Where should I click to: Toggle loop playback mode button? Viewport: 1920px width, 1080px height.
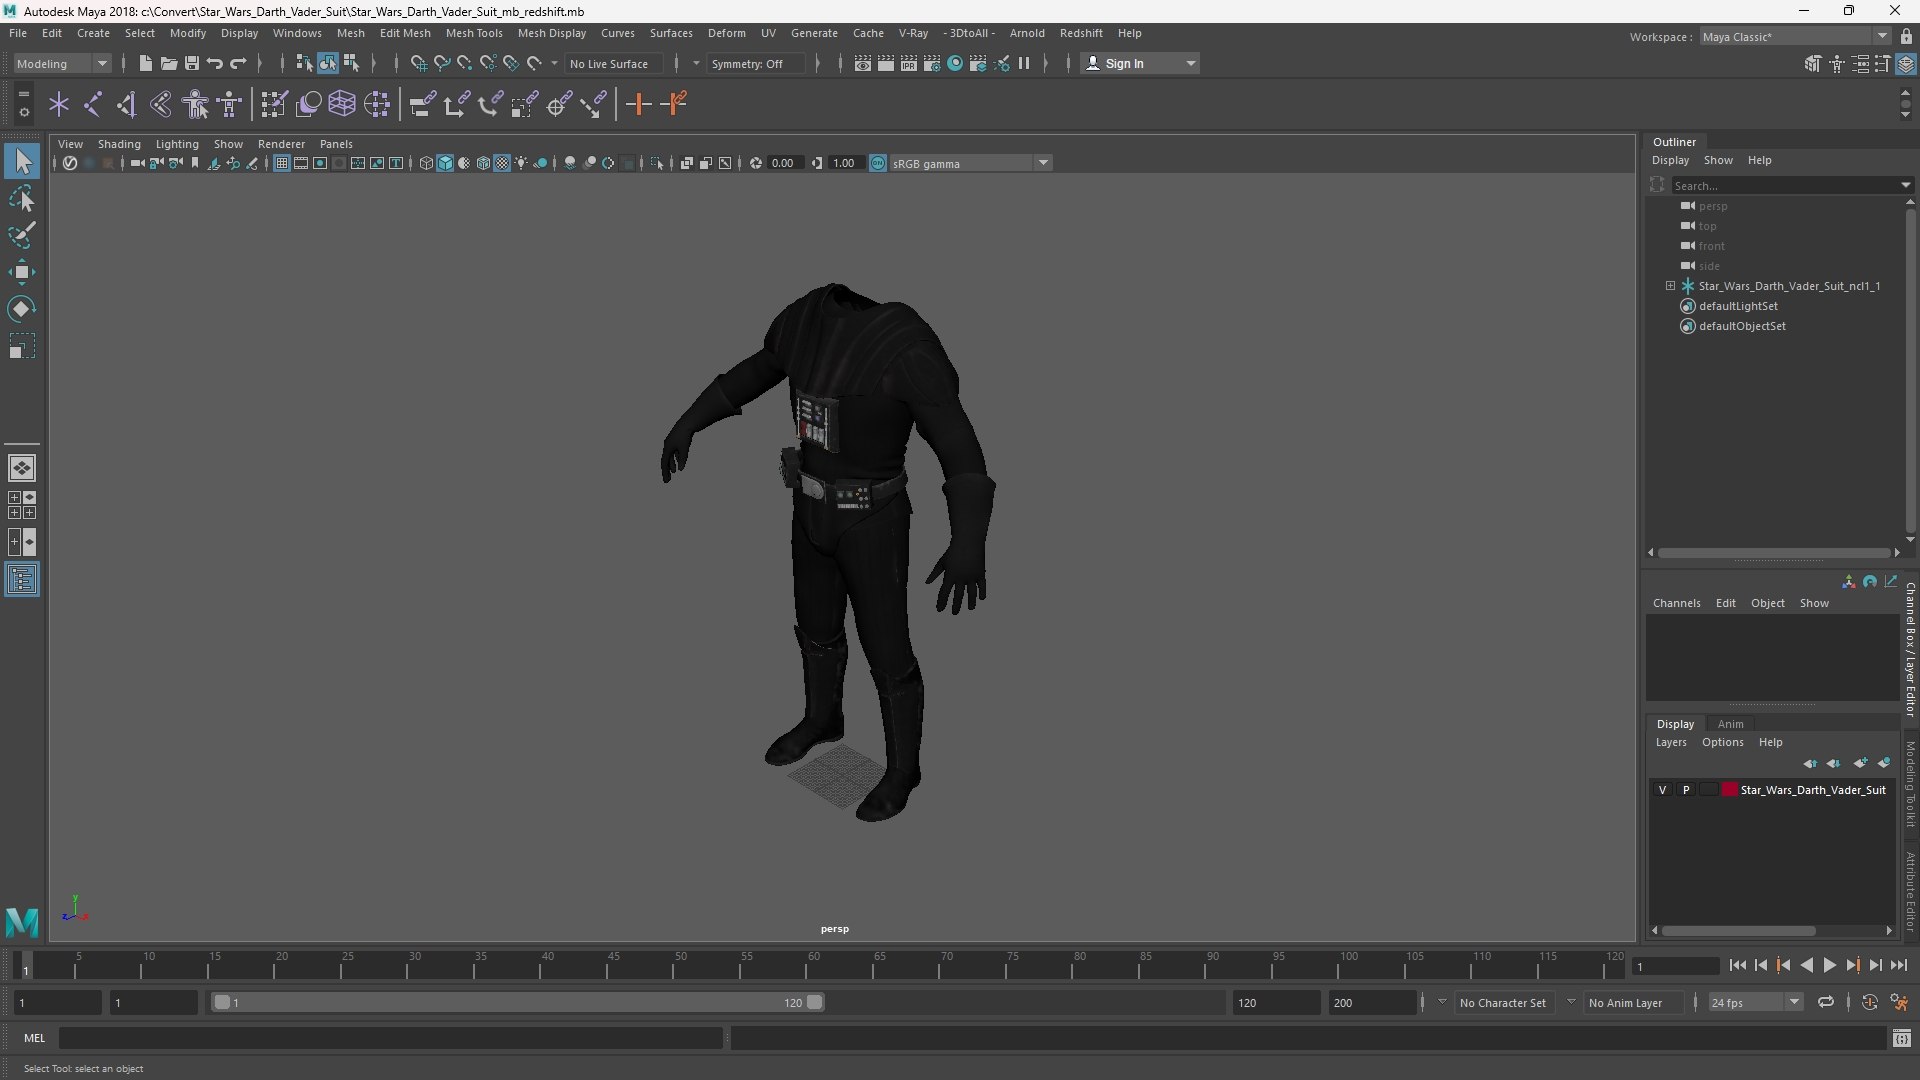point(1826,1002)
